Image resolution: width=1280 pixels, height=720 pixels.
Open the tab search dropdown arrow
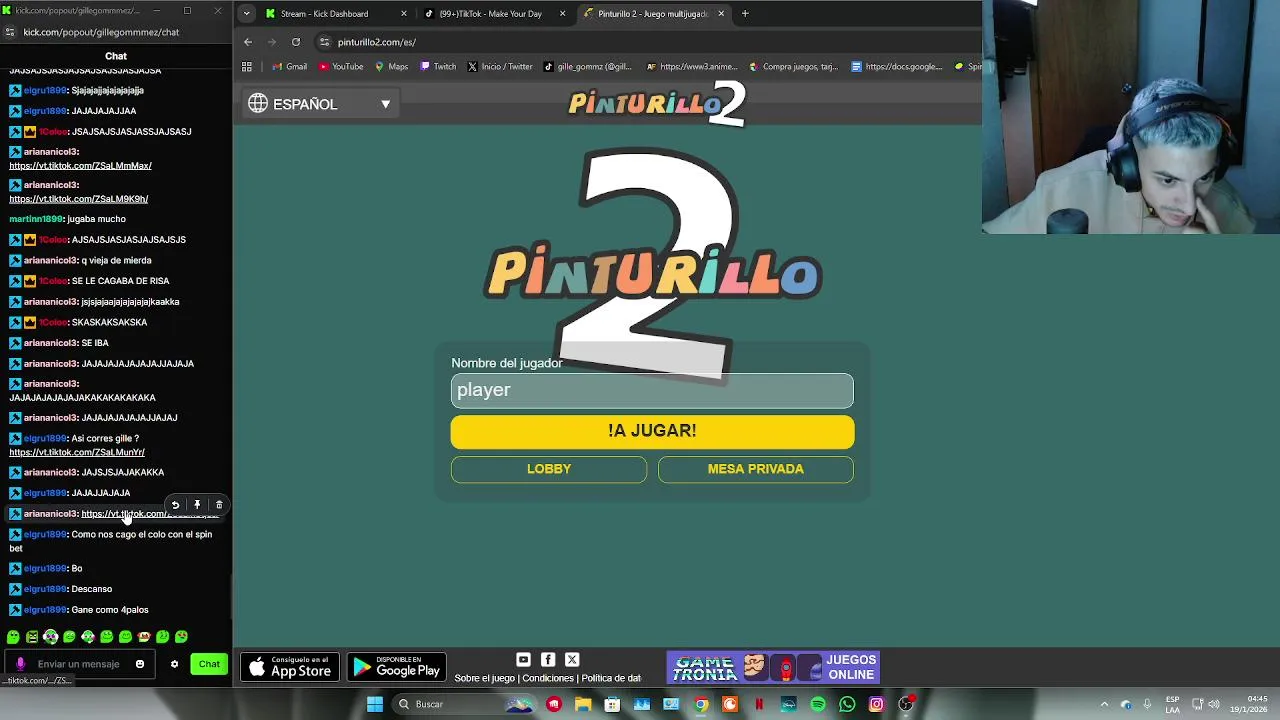click(246, 14)
